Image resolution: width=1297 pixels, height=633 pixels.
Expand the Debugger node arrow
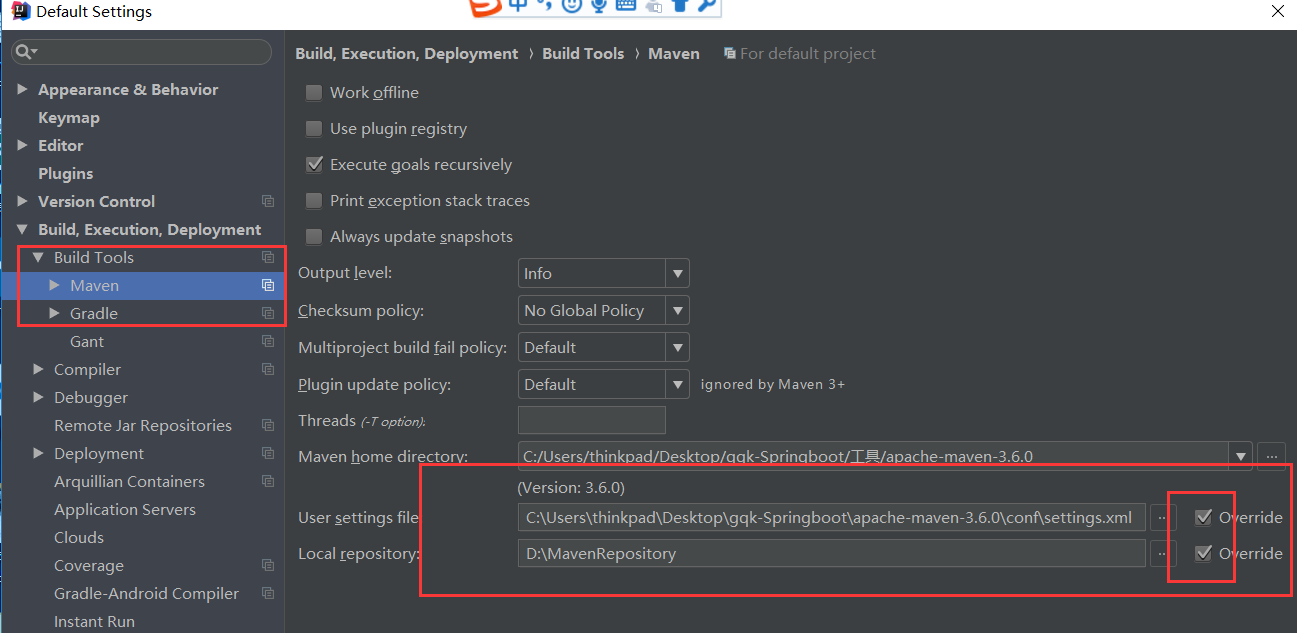(x=38, y=398)
